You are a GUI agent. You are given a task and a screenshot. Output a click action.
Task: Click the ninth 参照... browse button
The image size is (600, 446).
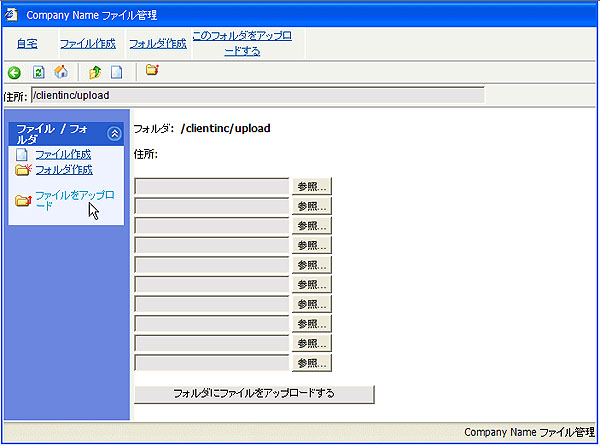[x=312, y=343]
